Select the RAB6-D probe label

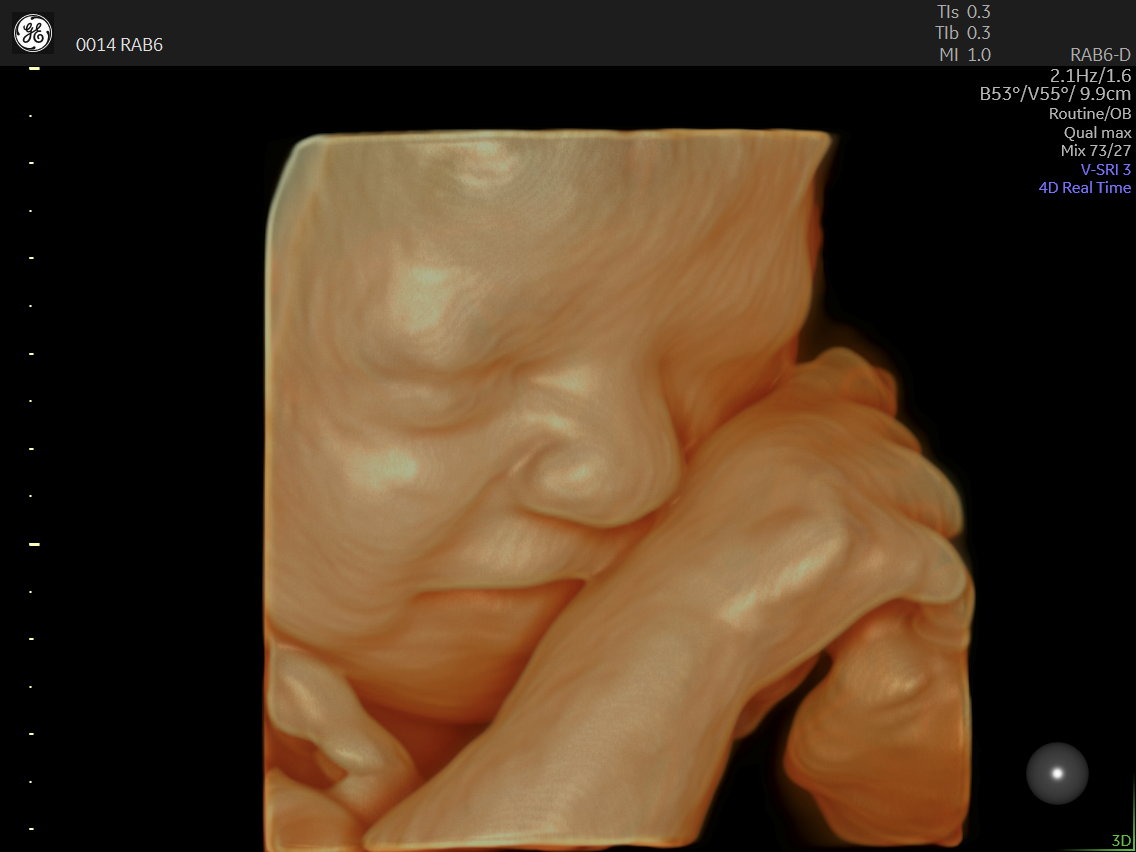click(1100, 55)
